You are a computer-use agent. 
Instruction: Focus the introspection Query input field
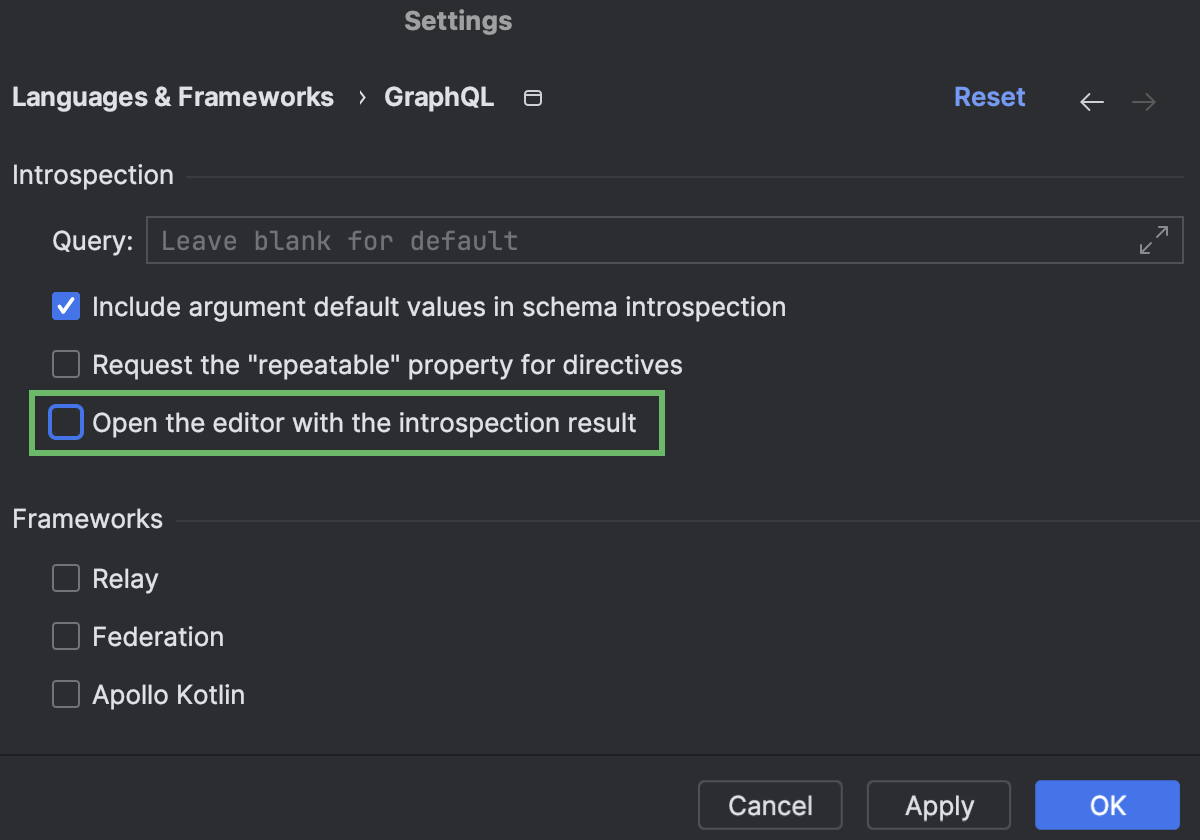640,241
